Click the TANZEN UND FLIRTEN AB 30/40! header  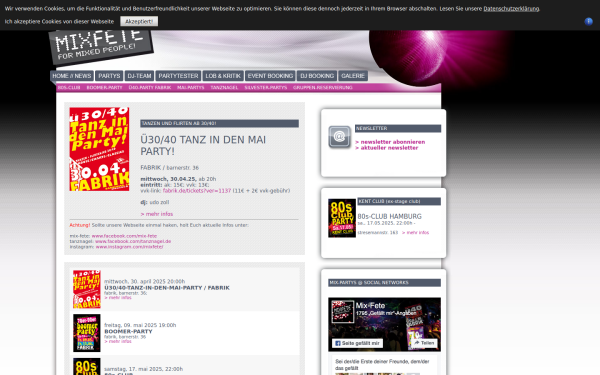[219, 123]
